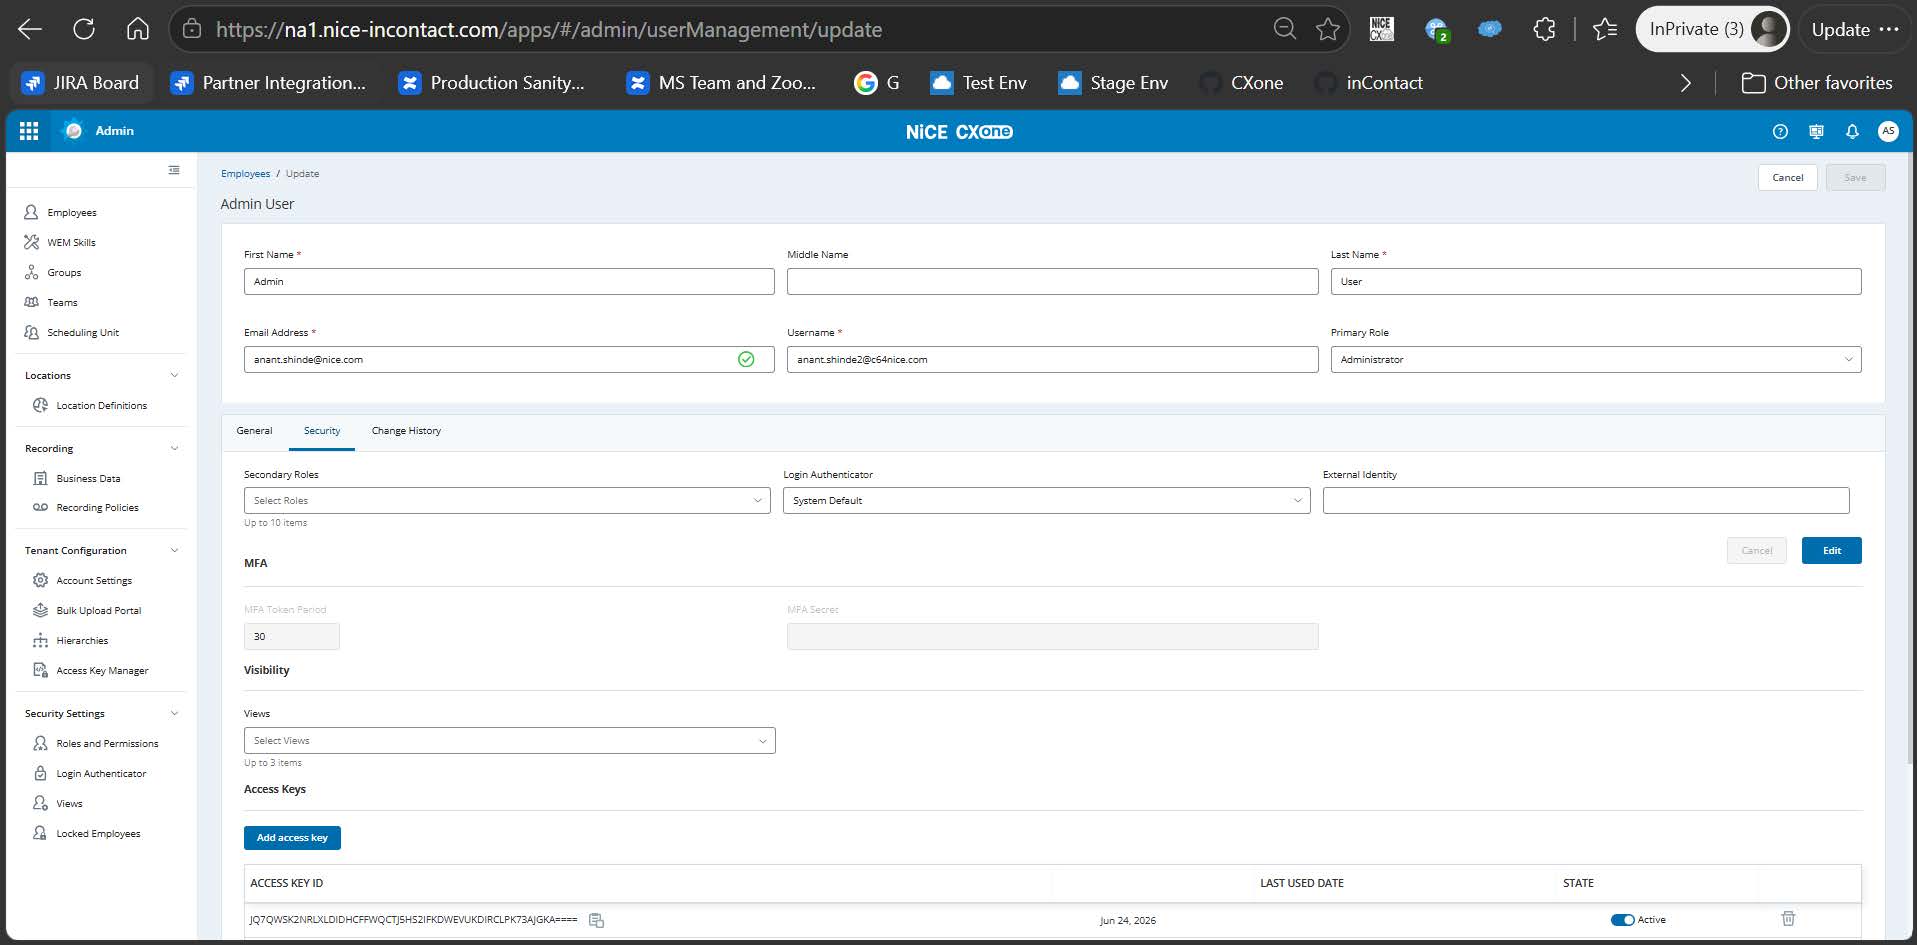Switch to the General tab

click(254, 431)
